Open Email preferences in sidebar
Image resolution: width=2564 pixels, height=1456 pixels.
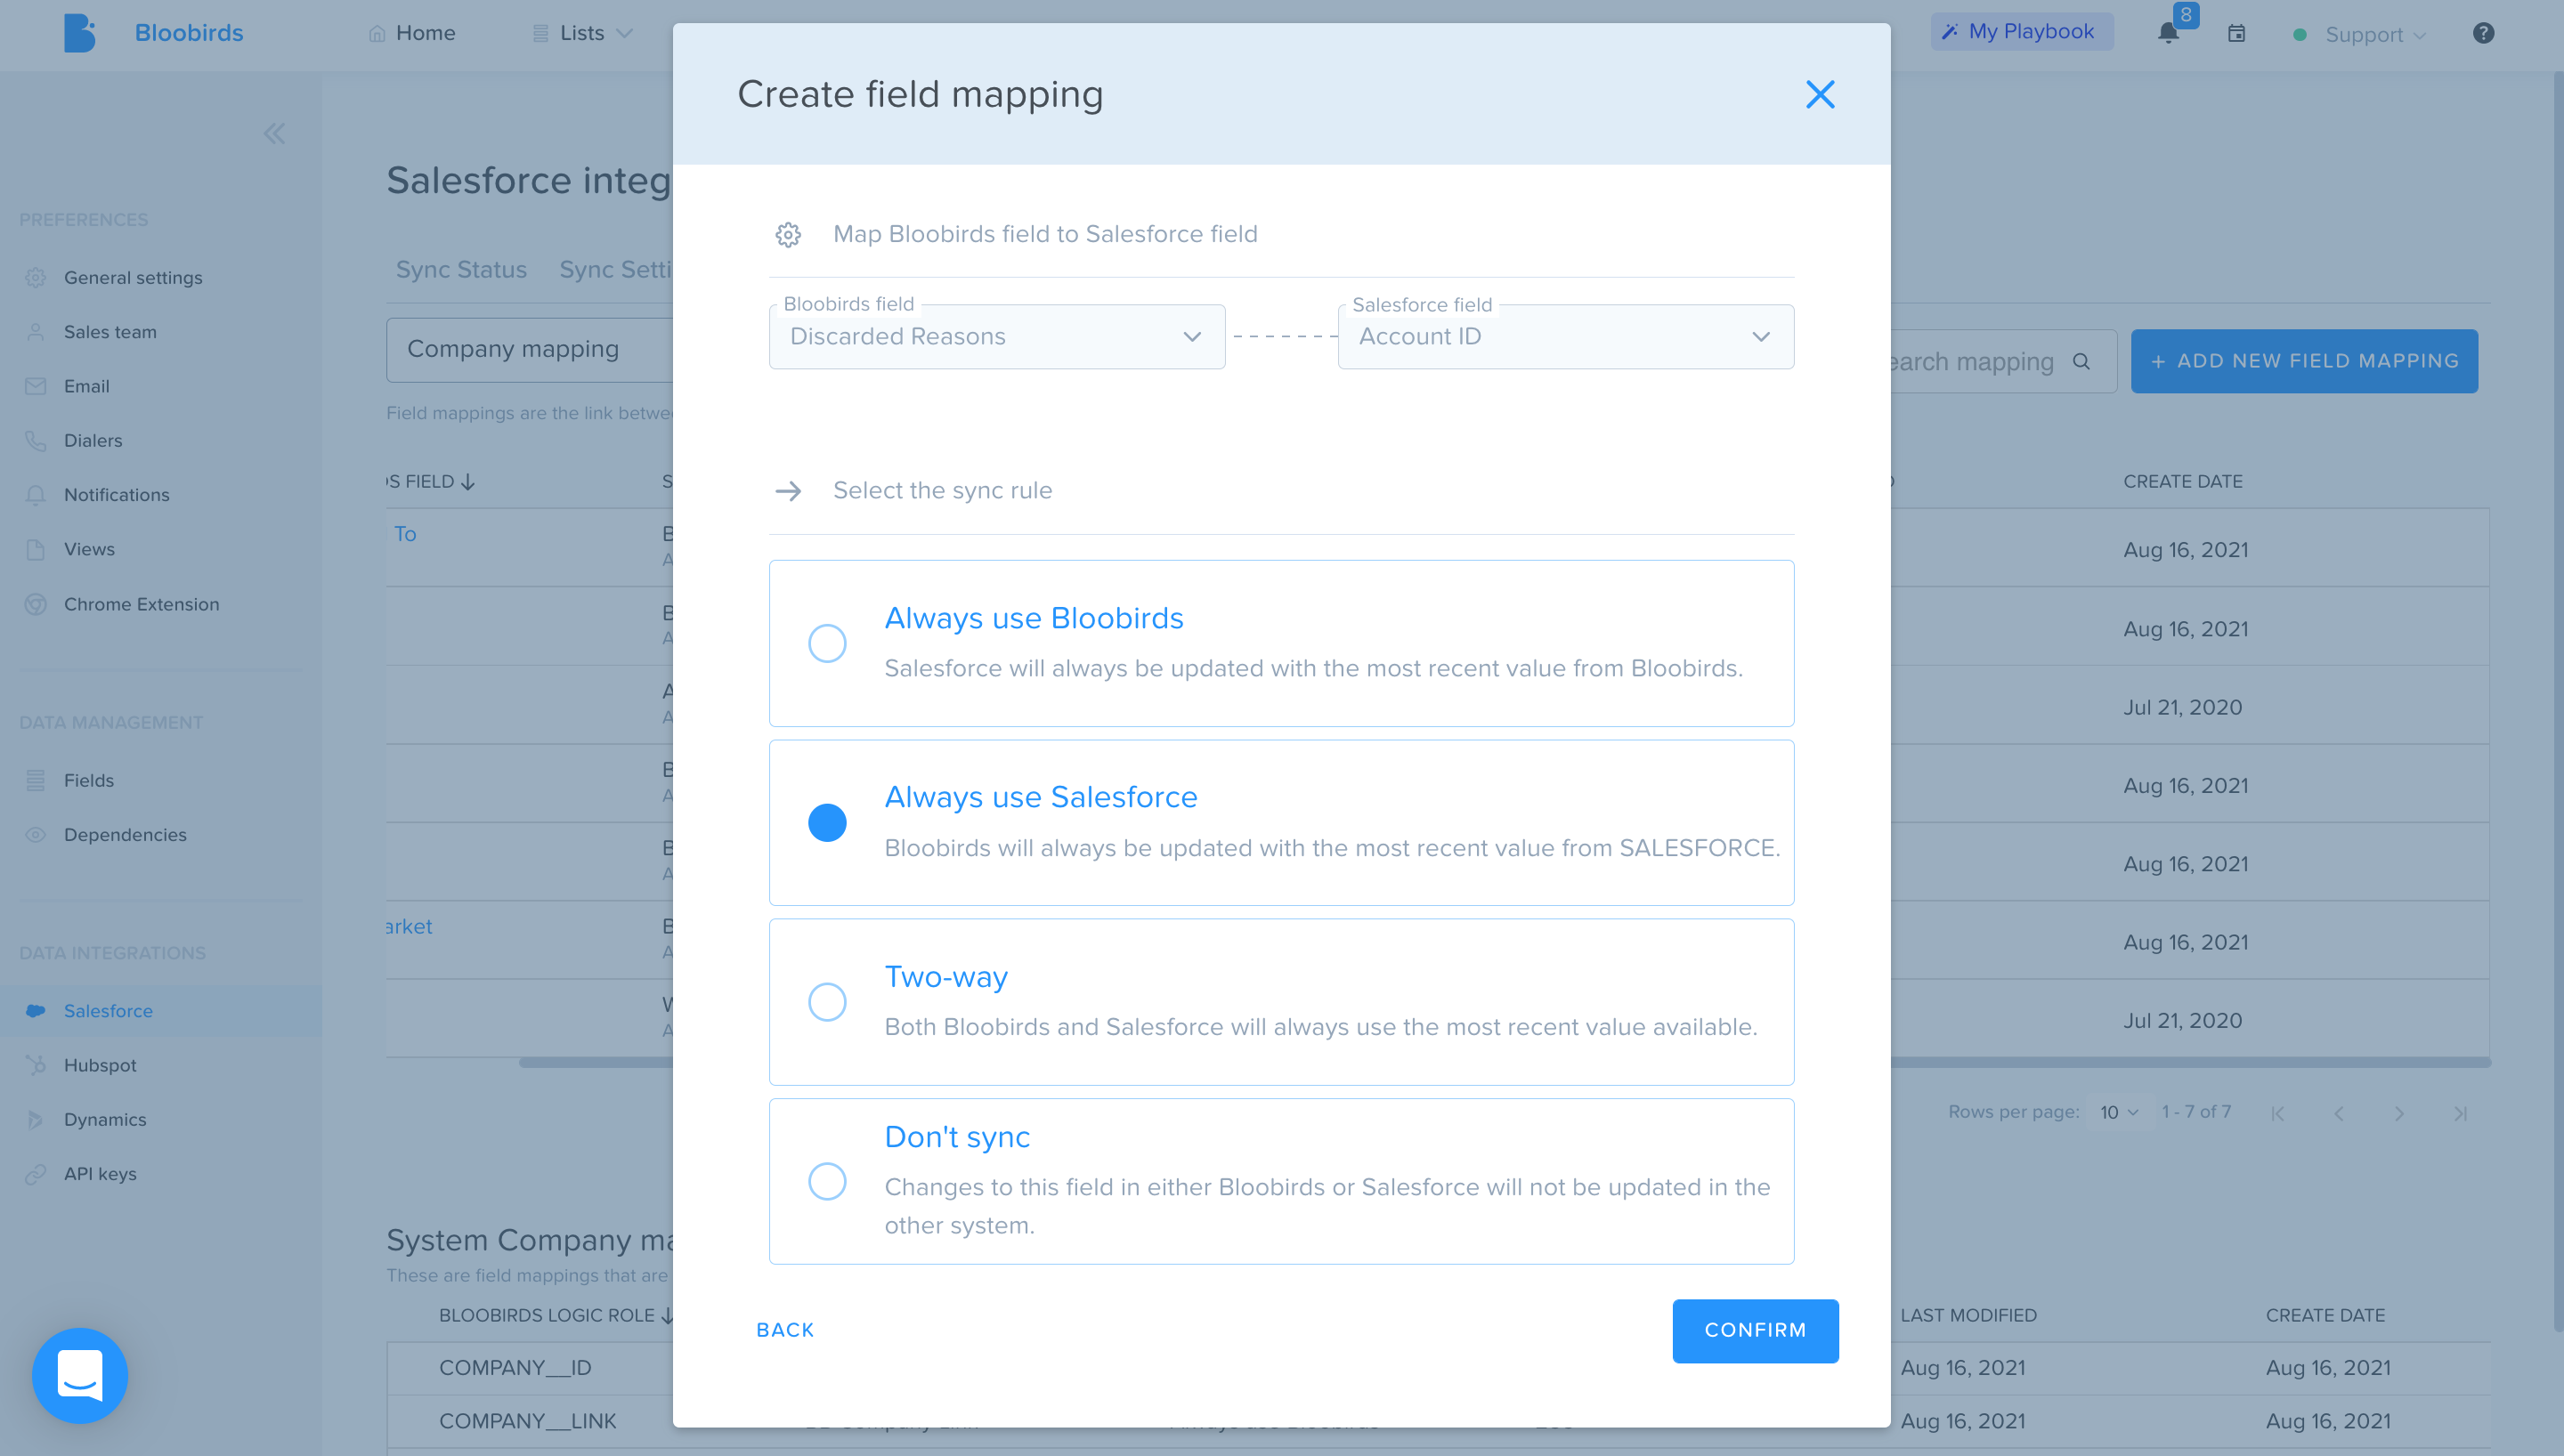click(86, 386)
